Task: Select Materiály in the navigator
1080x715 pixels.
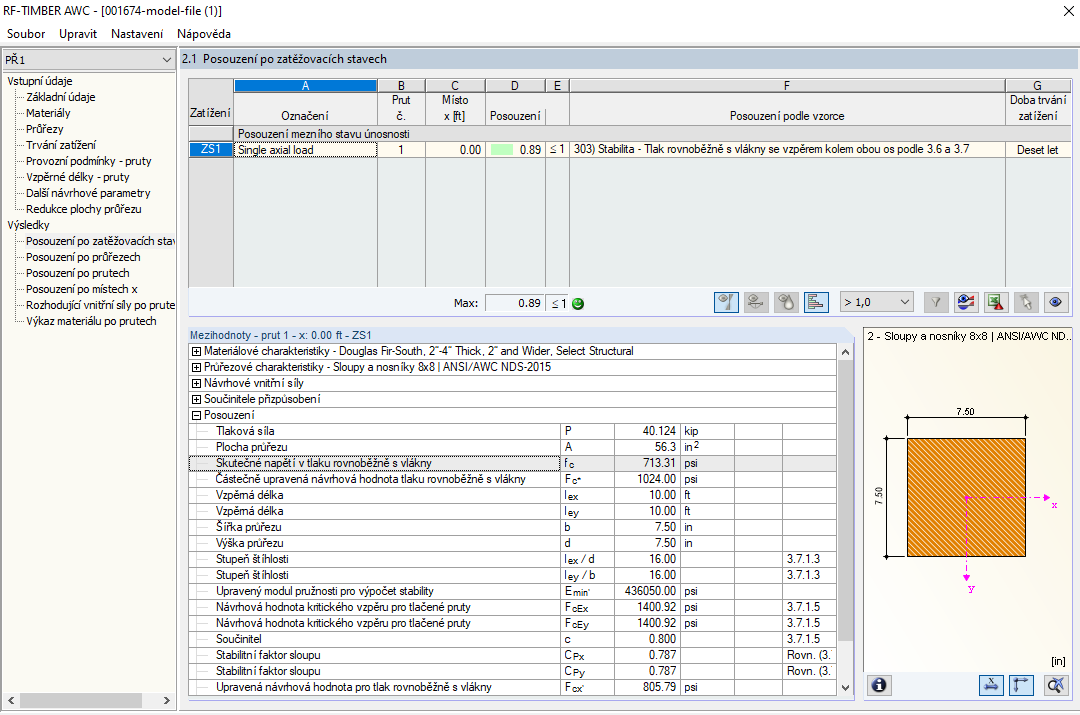Action: pyautogui.click(x=48, y=113)
